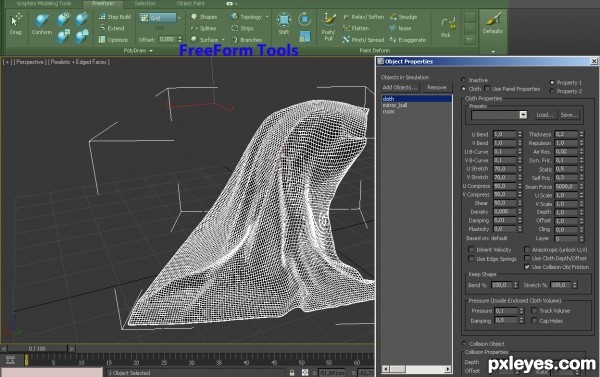Select the Push/Pull brush

coord(328,26)
